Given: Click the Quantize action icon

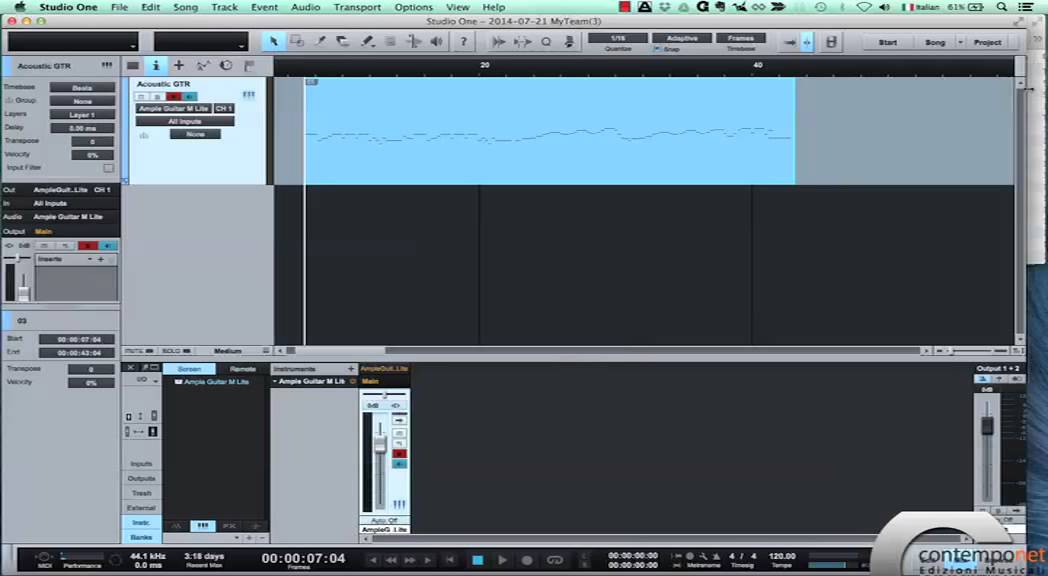Looking at the screenshot, I should click(546, 41).
